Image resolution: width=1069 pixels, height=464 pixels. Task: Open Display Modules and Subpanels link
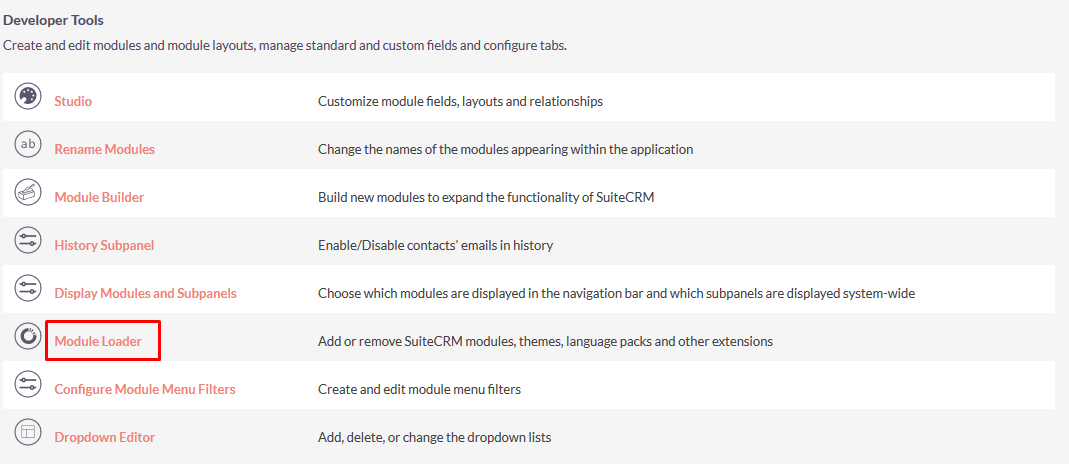coord(145,294)
